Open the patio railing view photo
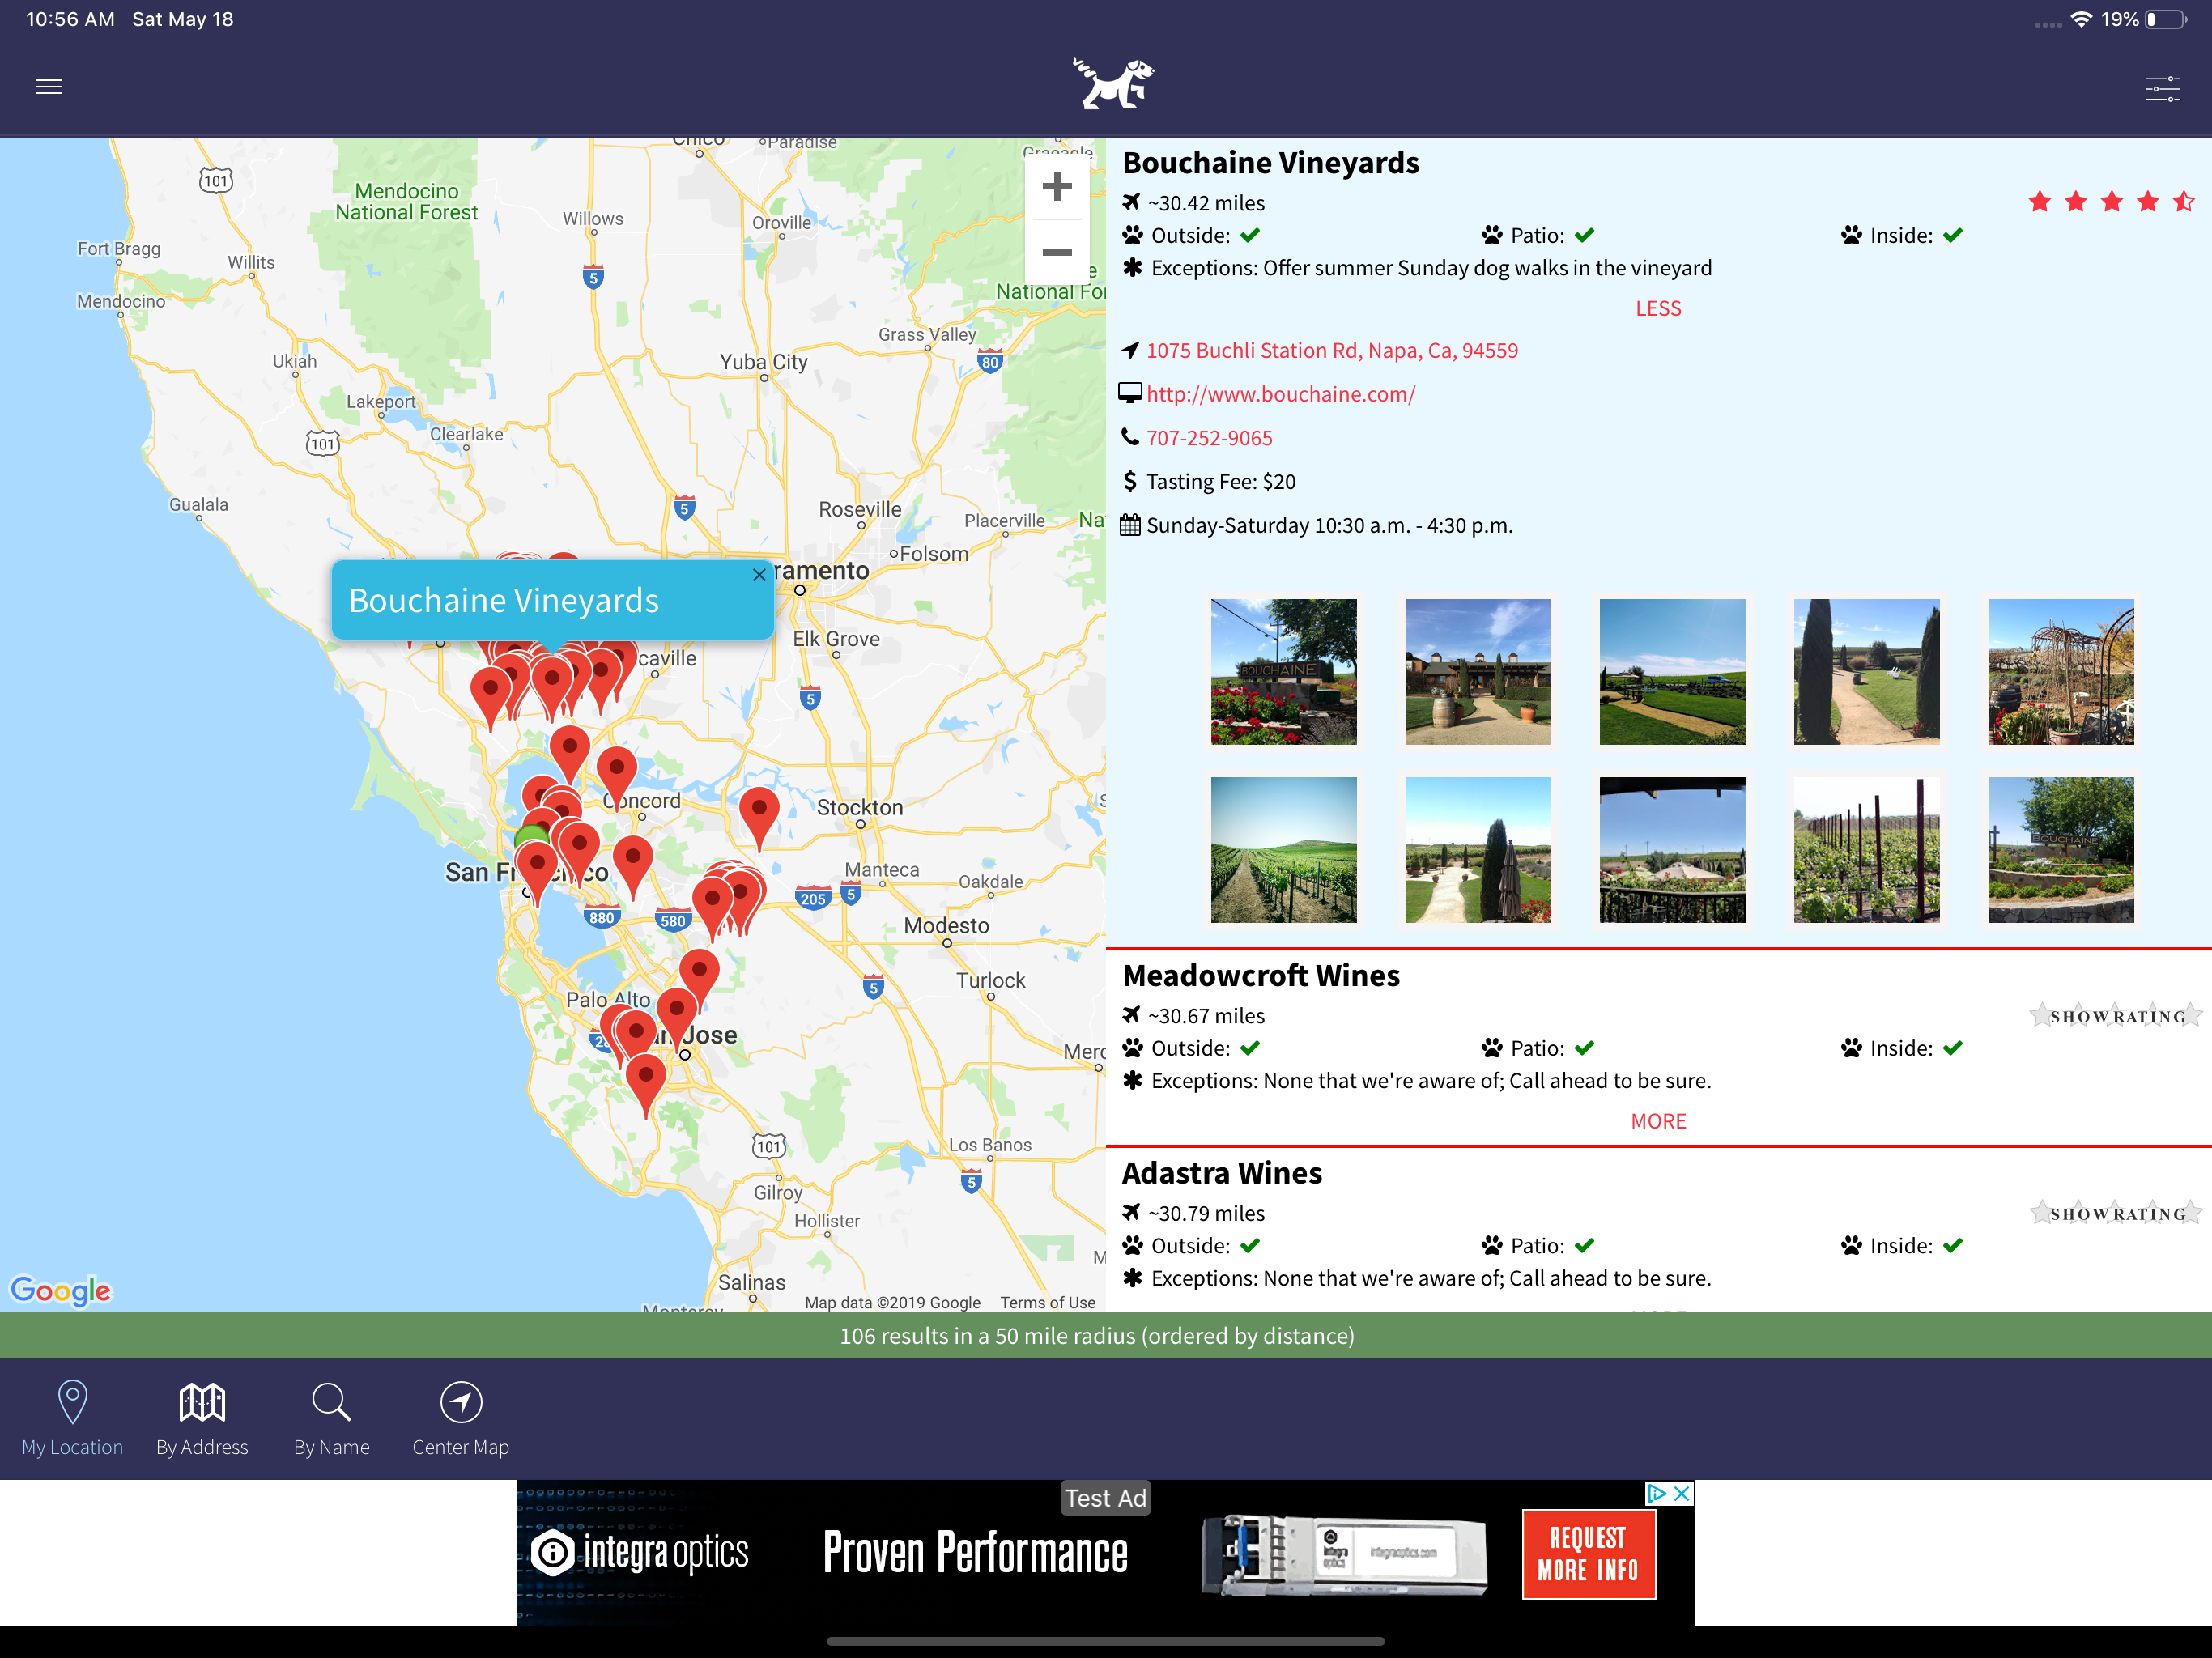 click(x=1672, y=850)
